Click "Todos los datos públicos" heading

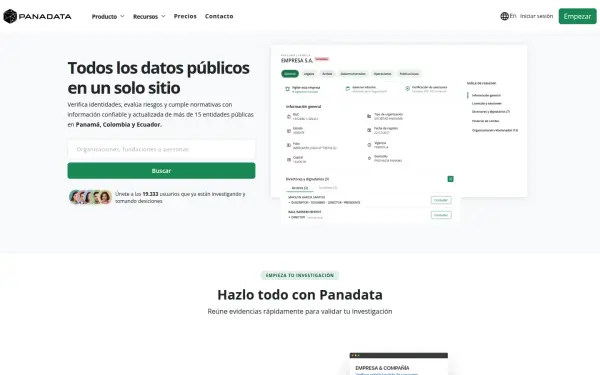click(158, 68)
